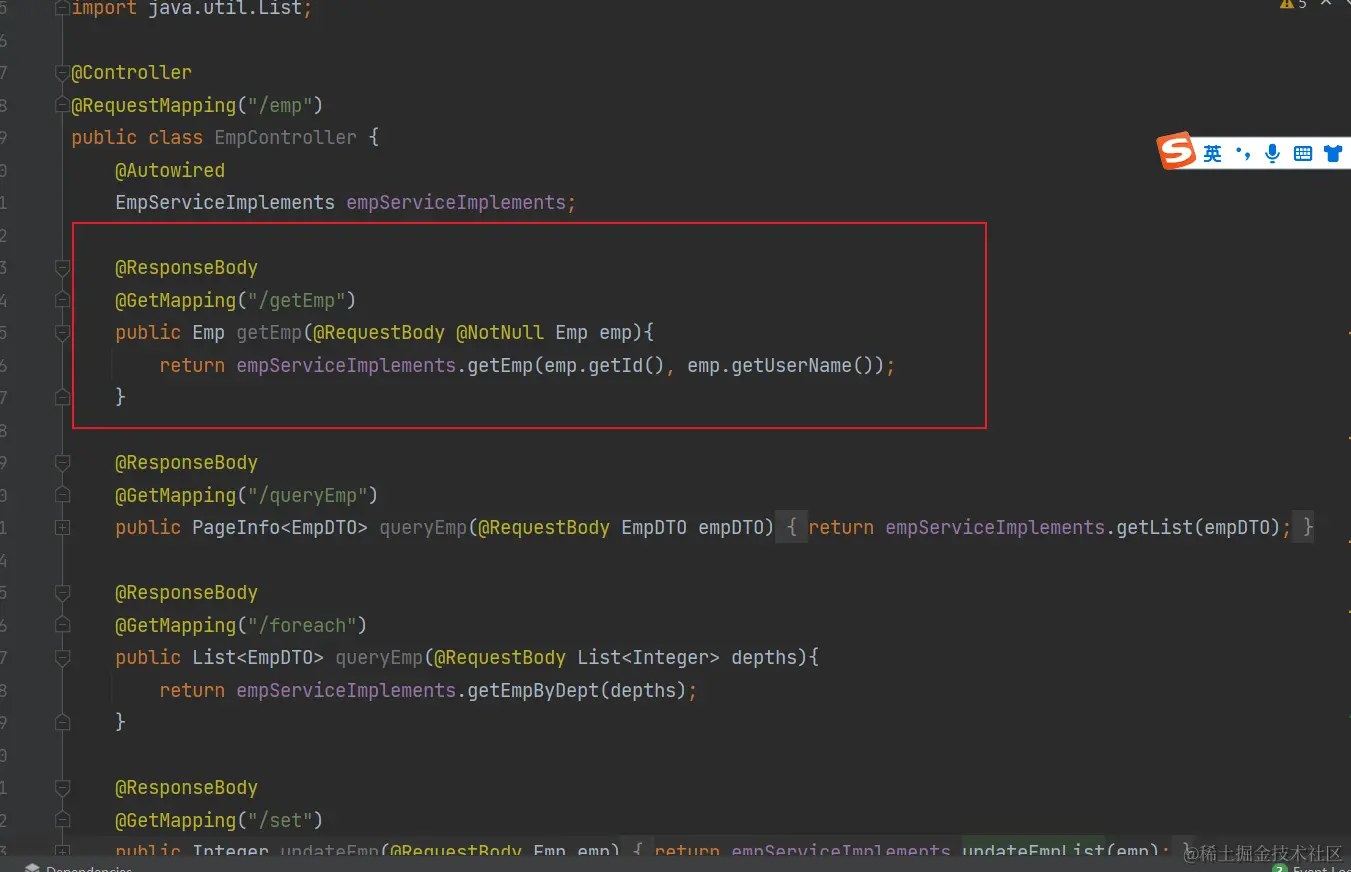Image resolution: width=1351 pixels, height=872 pixels.
Task: Click the Sogou input method S logo
Action: (1176, 151)
